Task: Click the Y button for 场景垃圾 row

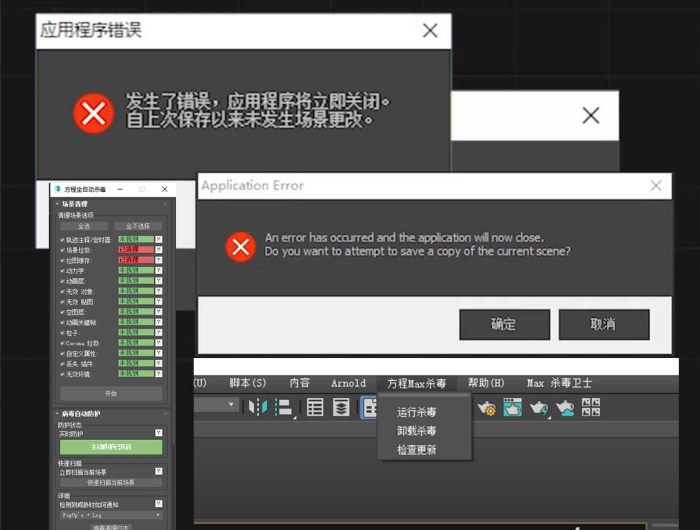Action: coord(158,250)
